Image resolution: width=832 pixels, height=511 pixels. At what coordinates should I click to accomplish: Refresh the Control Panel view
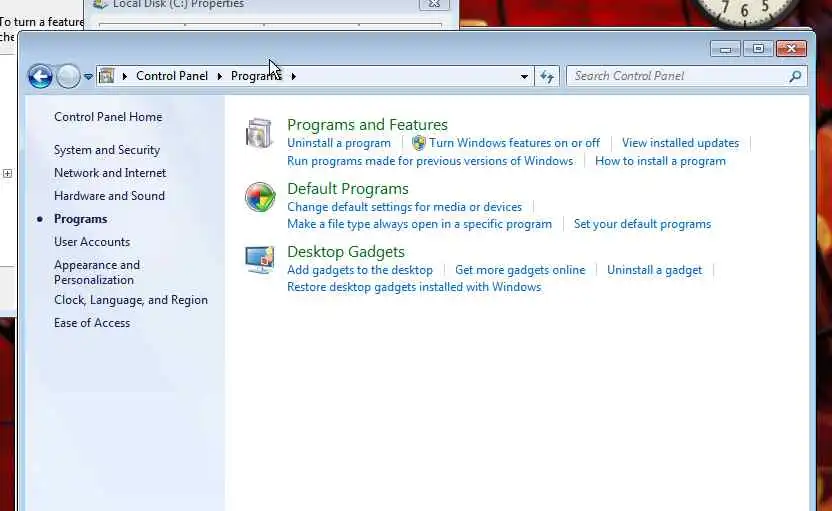pos(547,76)
